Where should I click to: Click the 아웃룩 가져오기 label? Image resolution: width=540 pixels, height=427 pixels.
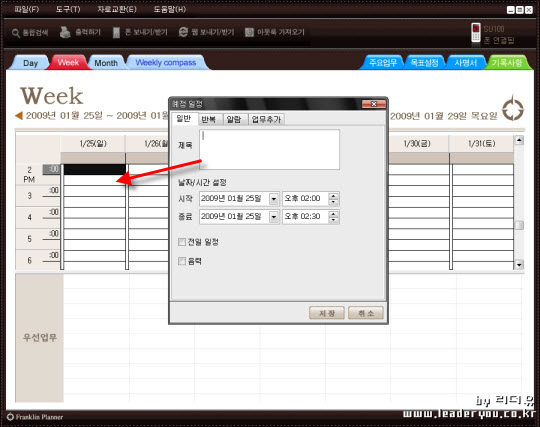point(281,32)
